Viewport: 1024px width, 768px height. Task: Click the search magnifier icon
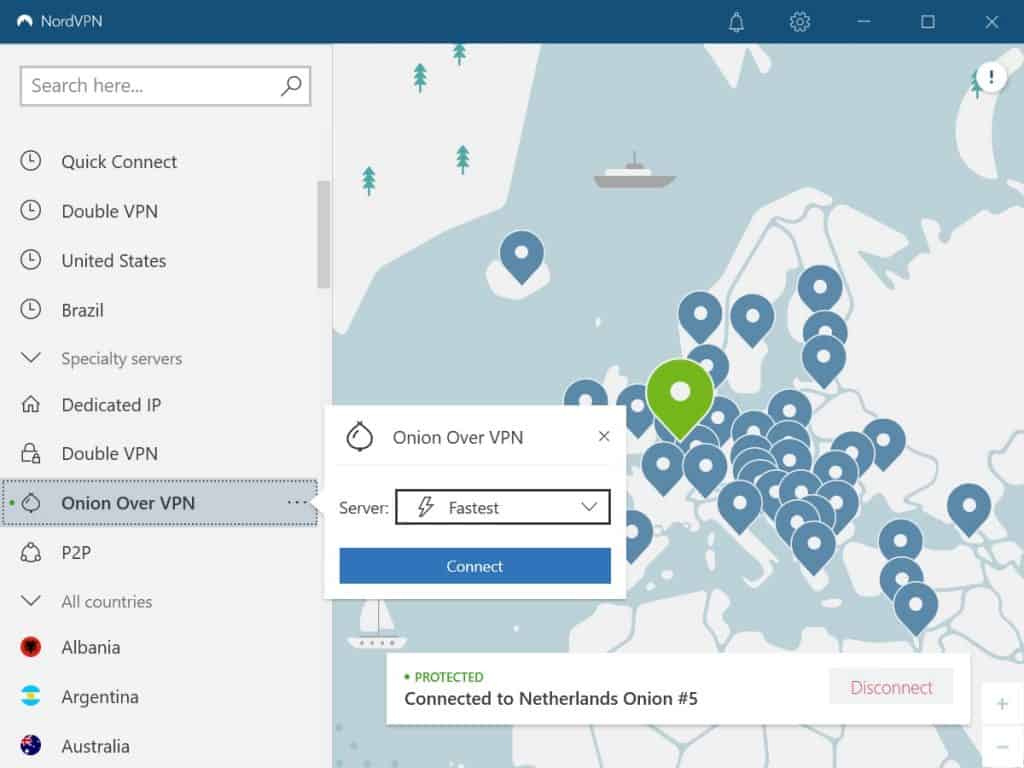291,86
